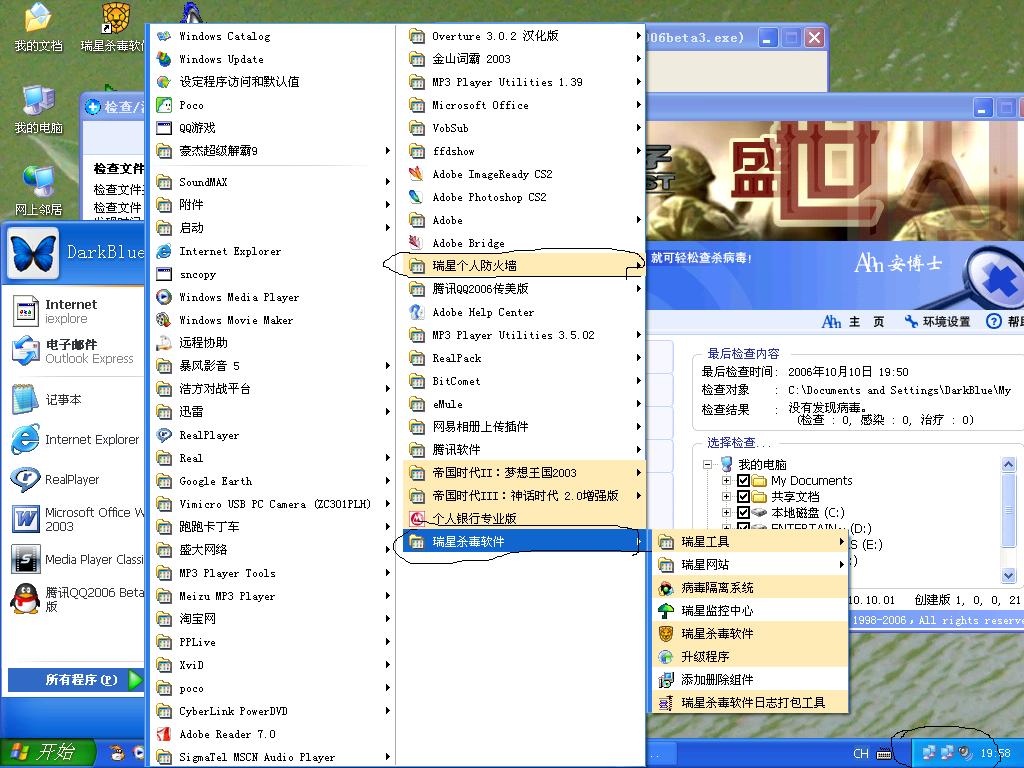The width and height of the screenshot is (1024, 768).
Task: Go to 主页 in Rising window
Action: pyautogui.click(x=854, y=321)
